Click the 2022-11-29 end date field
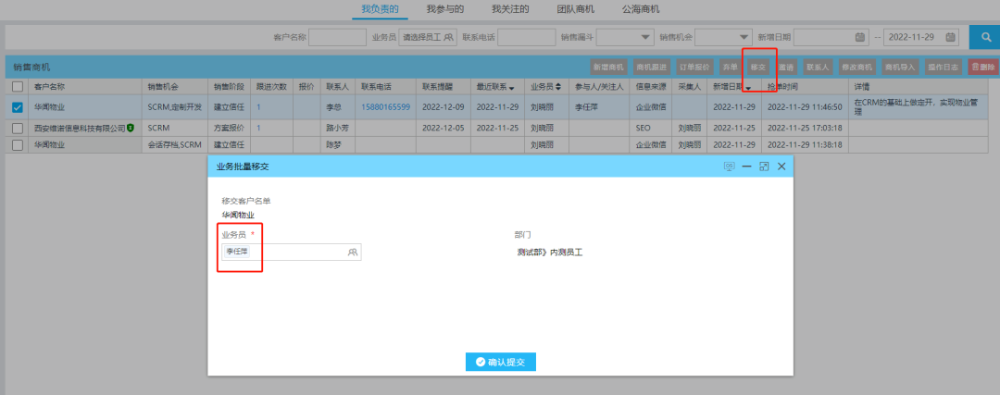 (921, 37)
